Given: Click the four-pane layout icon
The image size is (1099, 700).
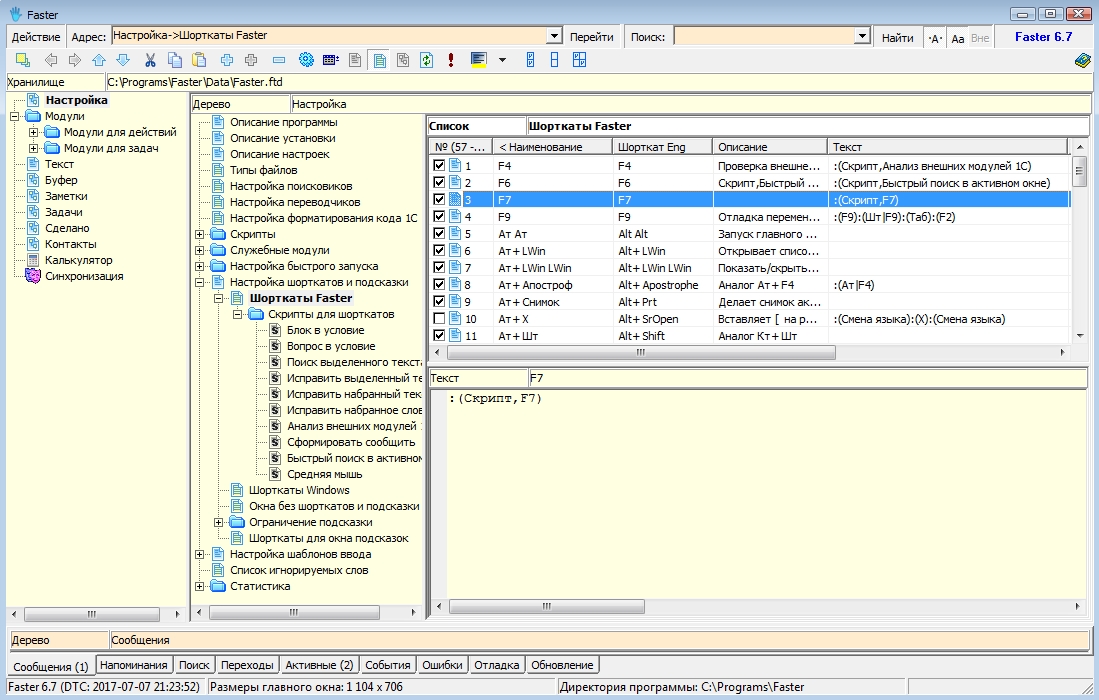Looking at the screenshot, I should 579,60.
